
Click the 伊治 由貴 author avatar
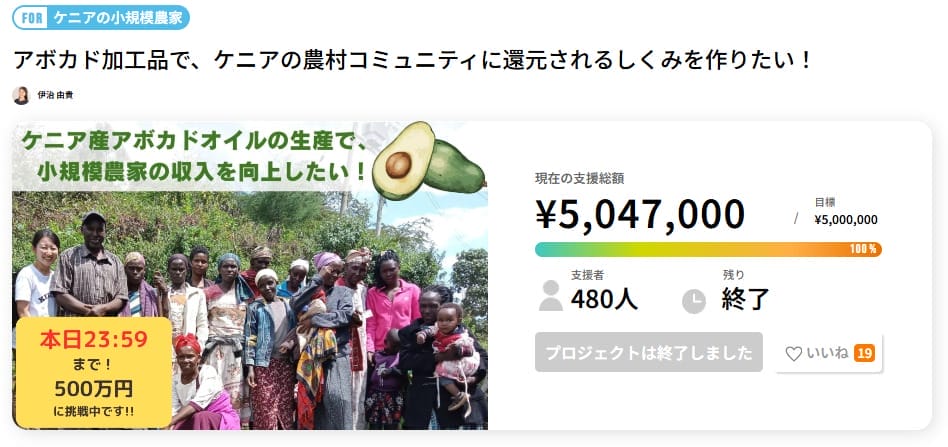[x=21, y=96]
